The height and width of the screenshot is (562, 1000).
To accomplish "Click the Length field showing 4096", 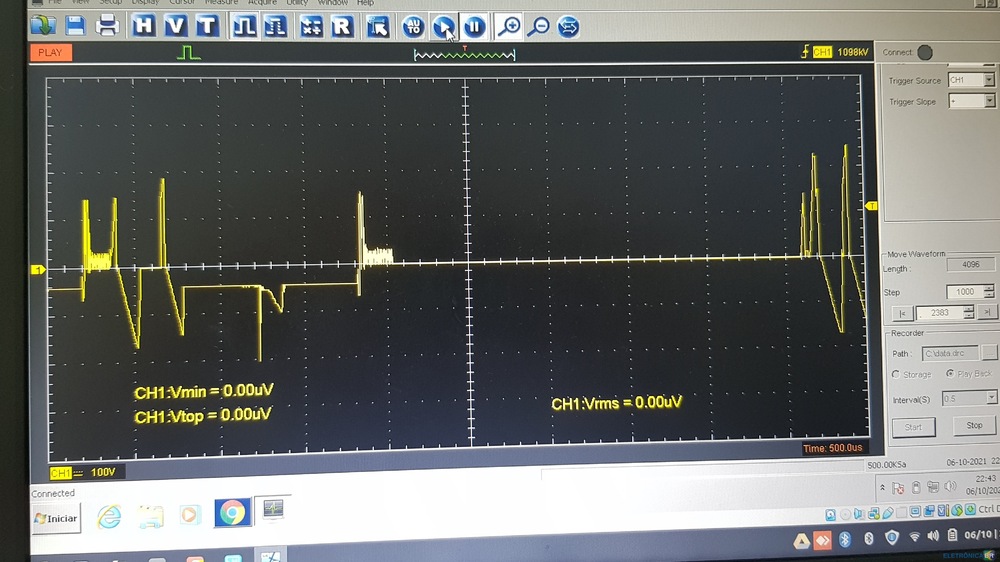I will [970, 264].
